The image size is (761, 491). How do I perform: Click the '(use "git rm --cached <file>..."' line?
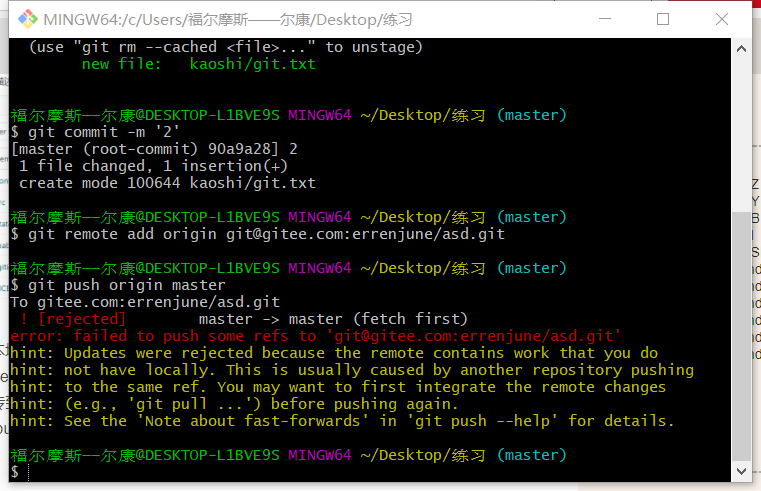point(226,47)
